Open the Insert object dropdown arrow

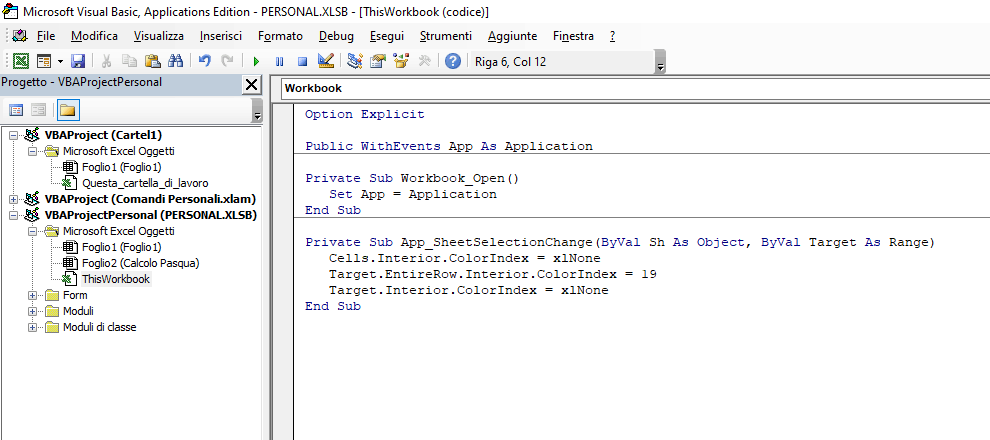pos(61,61)
